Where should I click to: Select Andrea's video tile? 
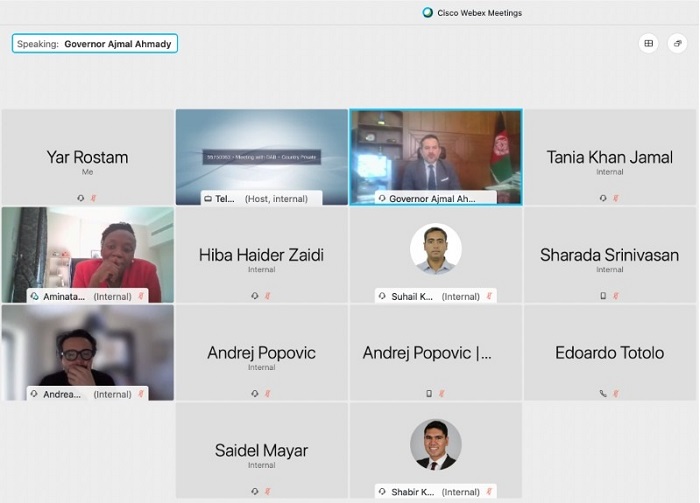pyautogui.click(x=88, y=348)
